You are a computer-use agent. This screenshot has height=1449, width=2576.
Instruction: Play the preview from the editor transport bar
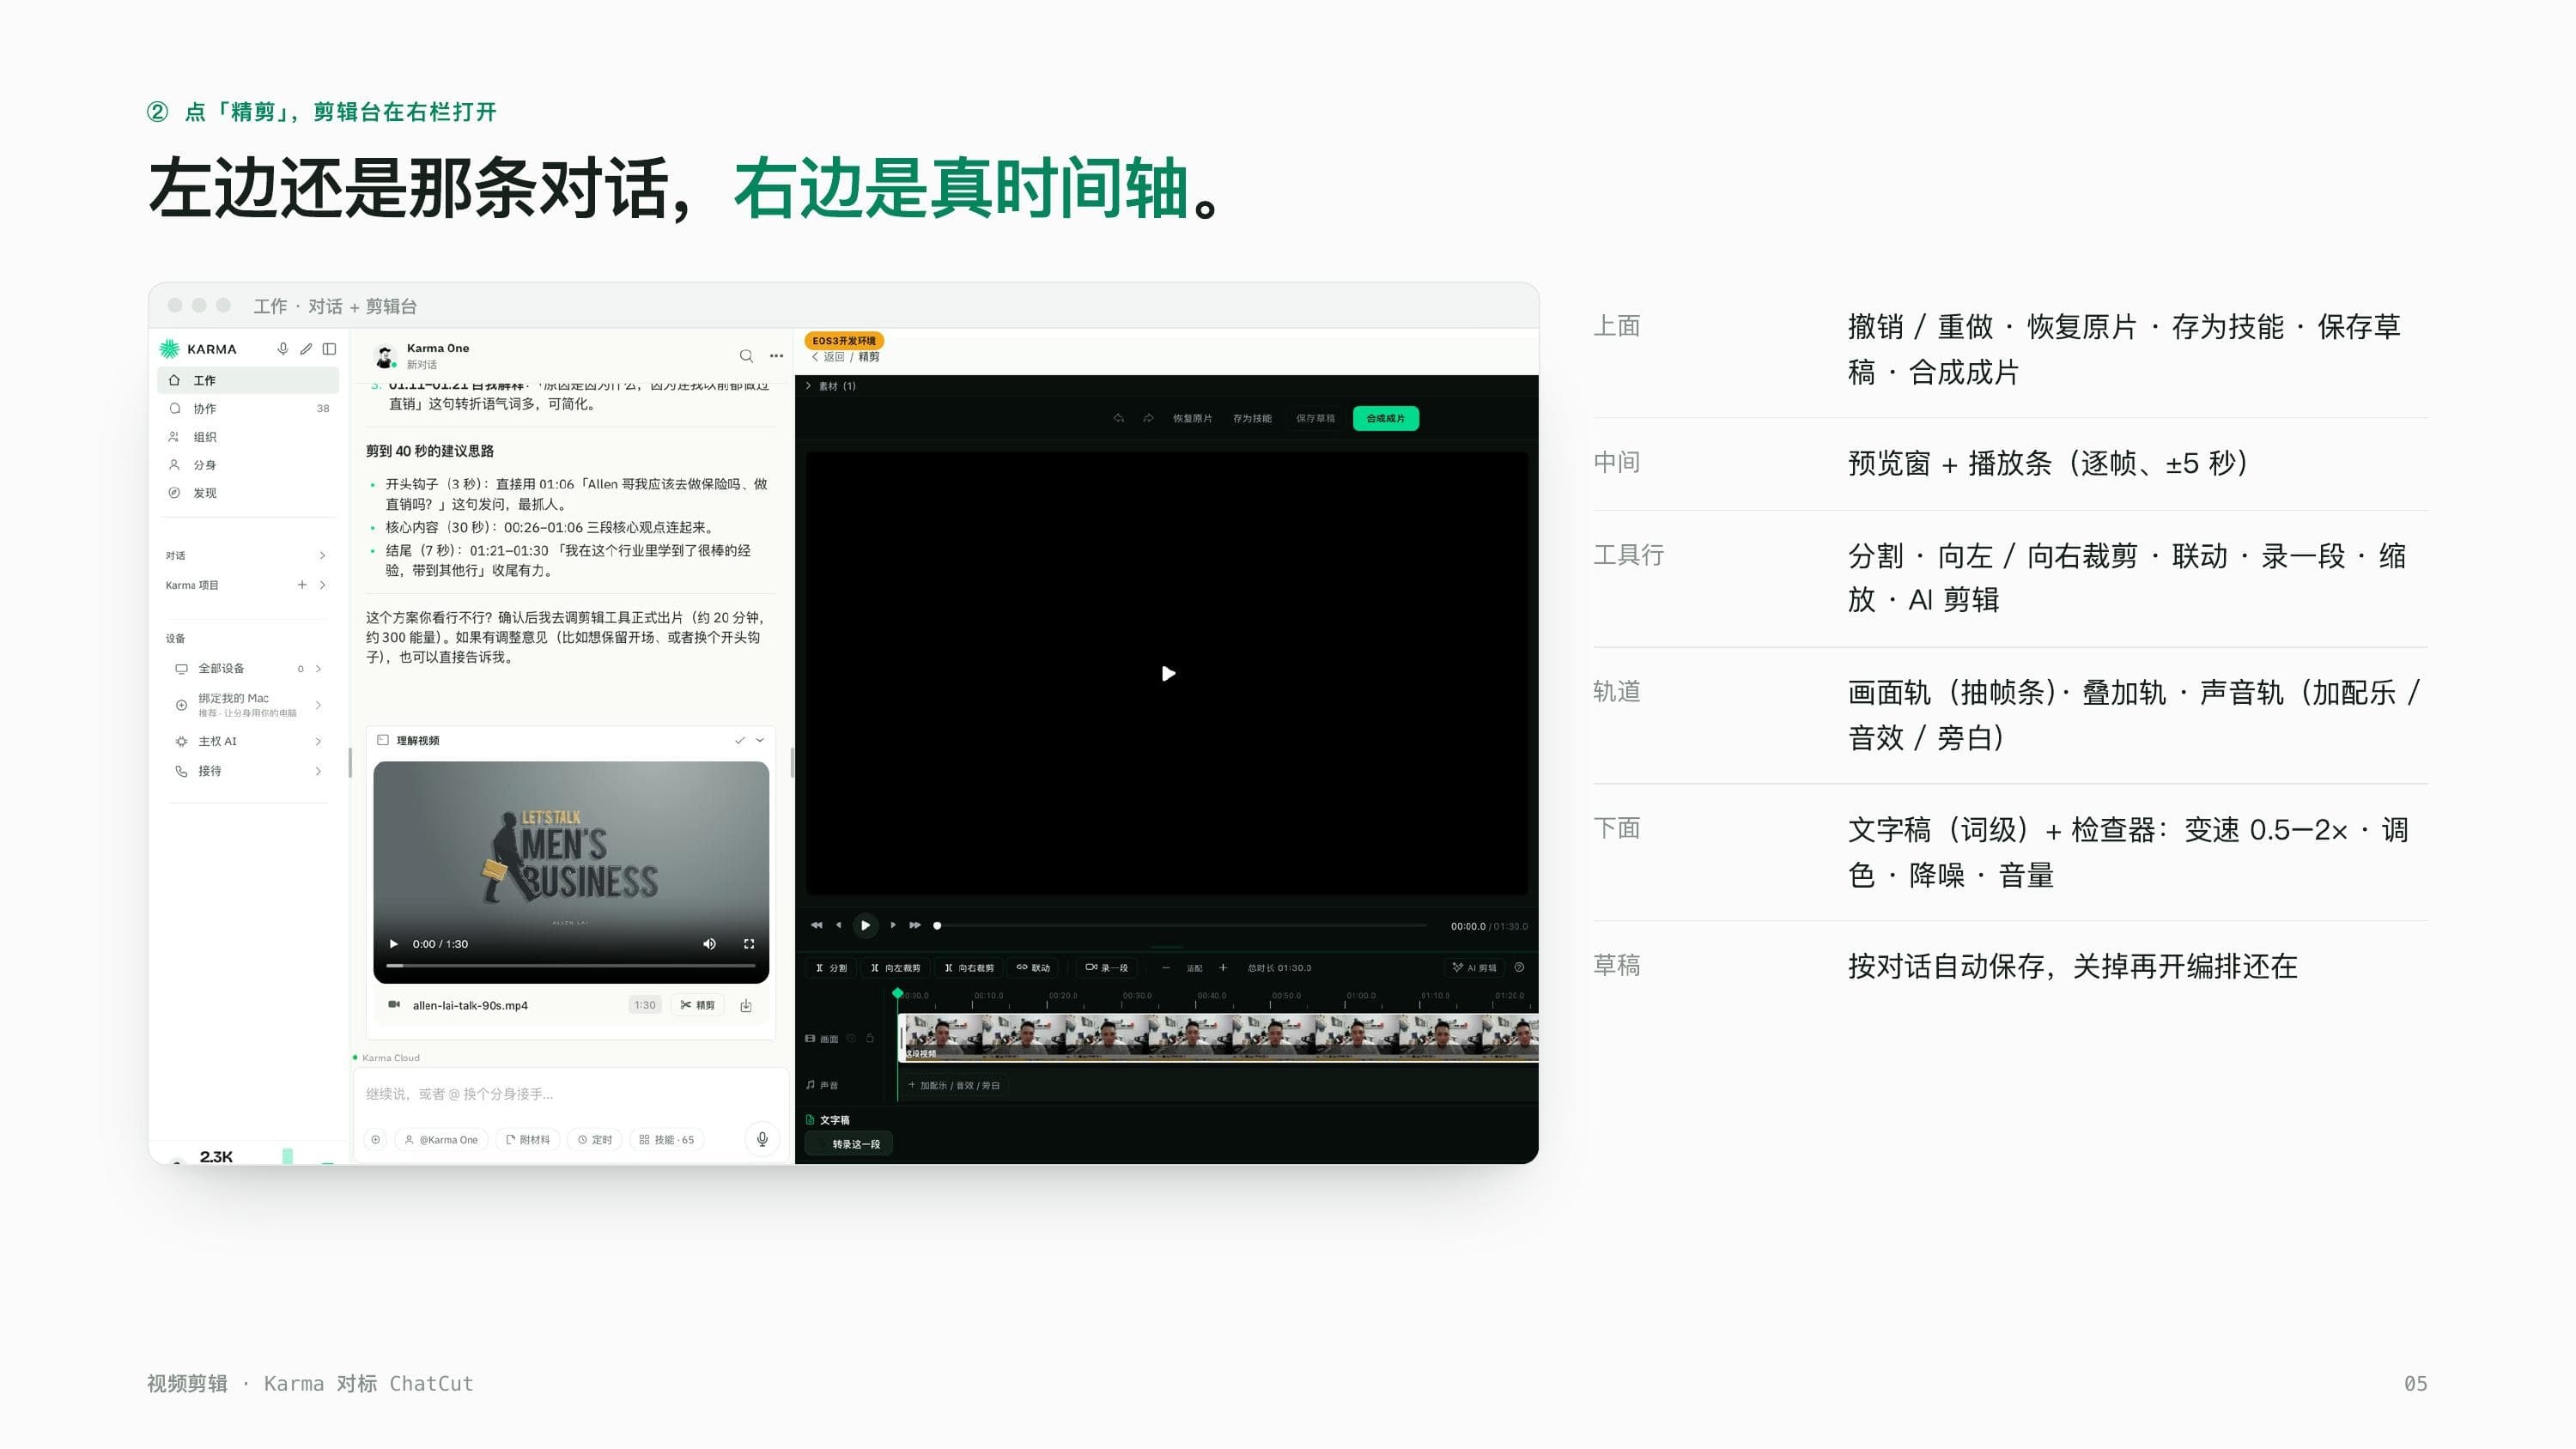[x=865, y=925]
